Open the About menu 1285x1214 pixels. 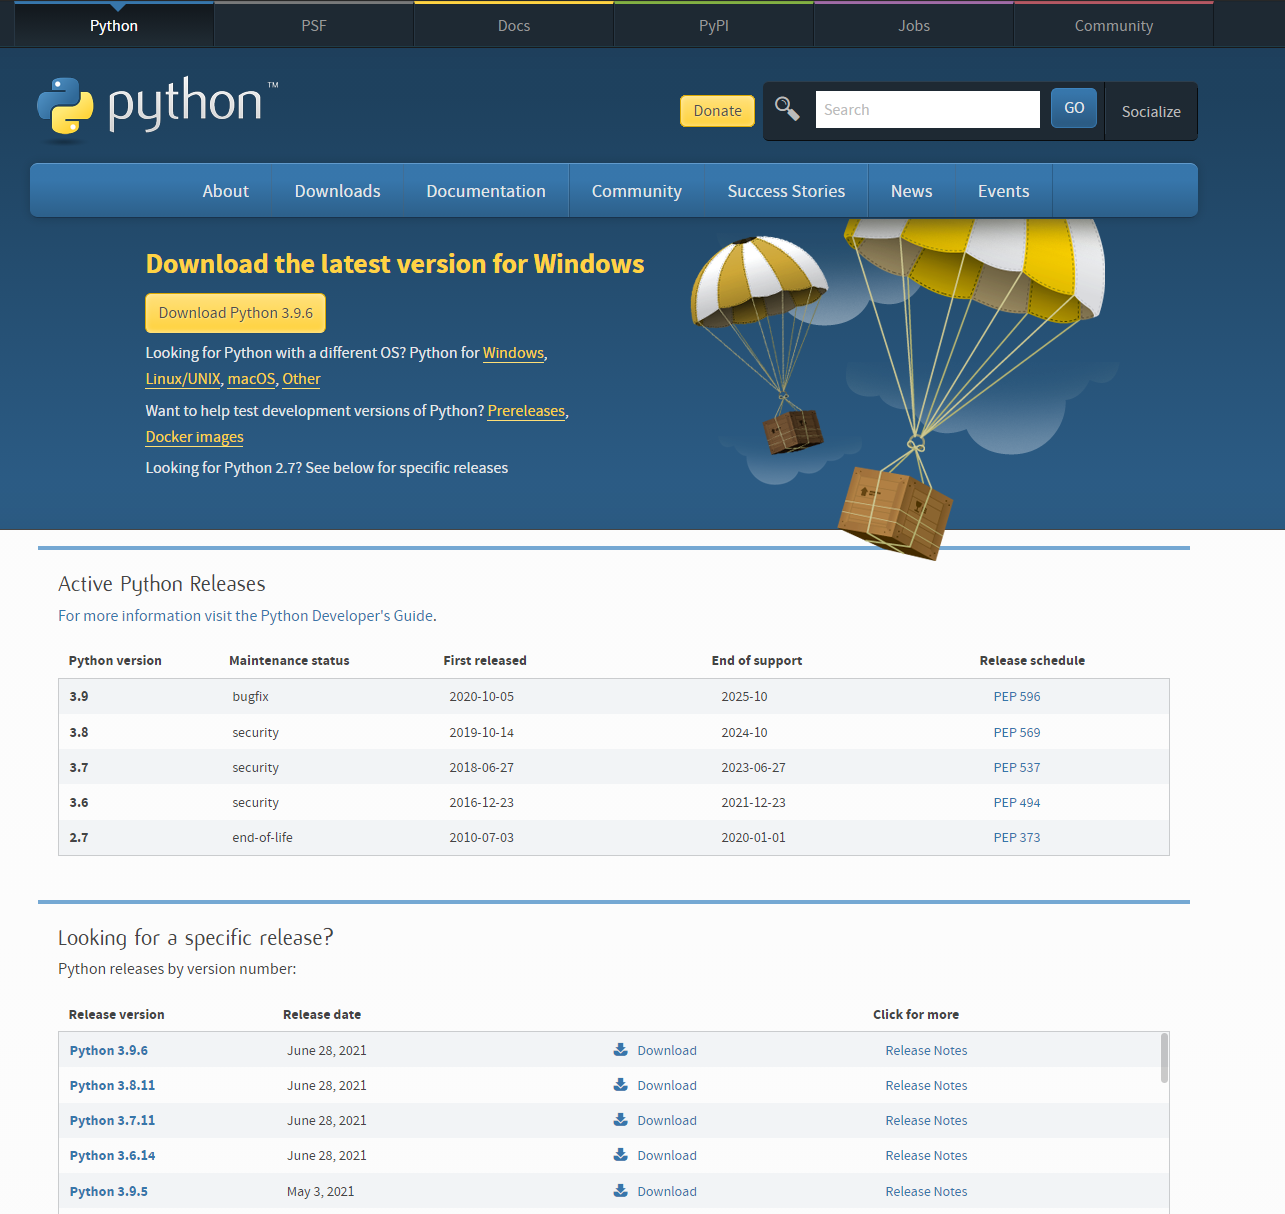(226, 191)
